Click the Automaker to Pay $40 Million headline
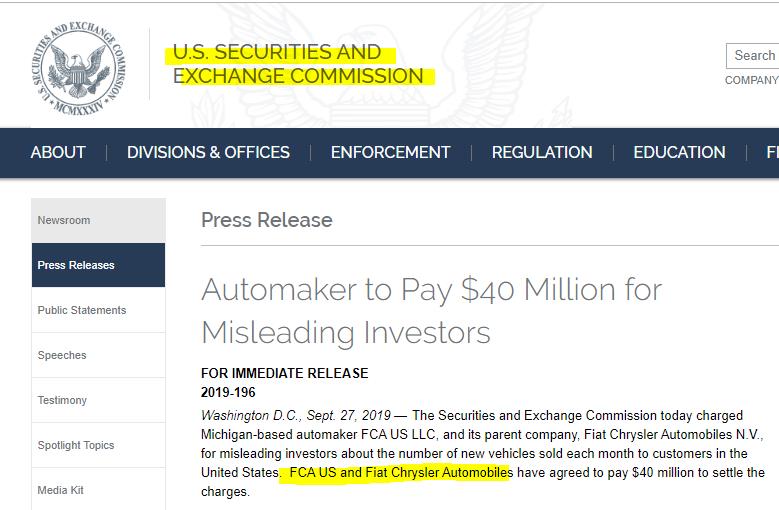 coord(431,311)
